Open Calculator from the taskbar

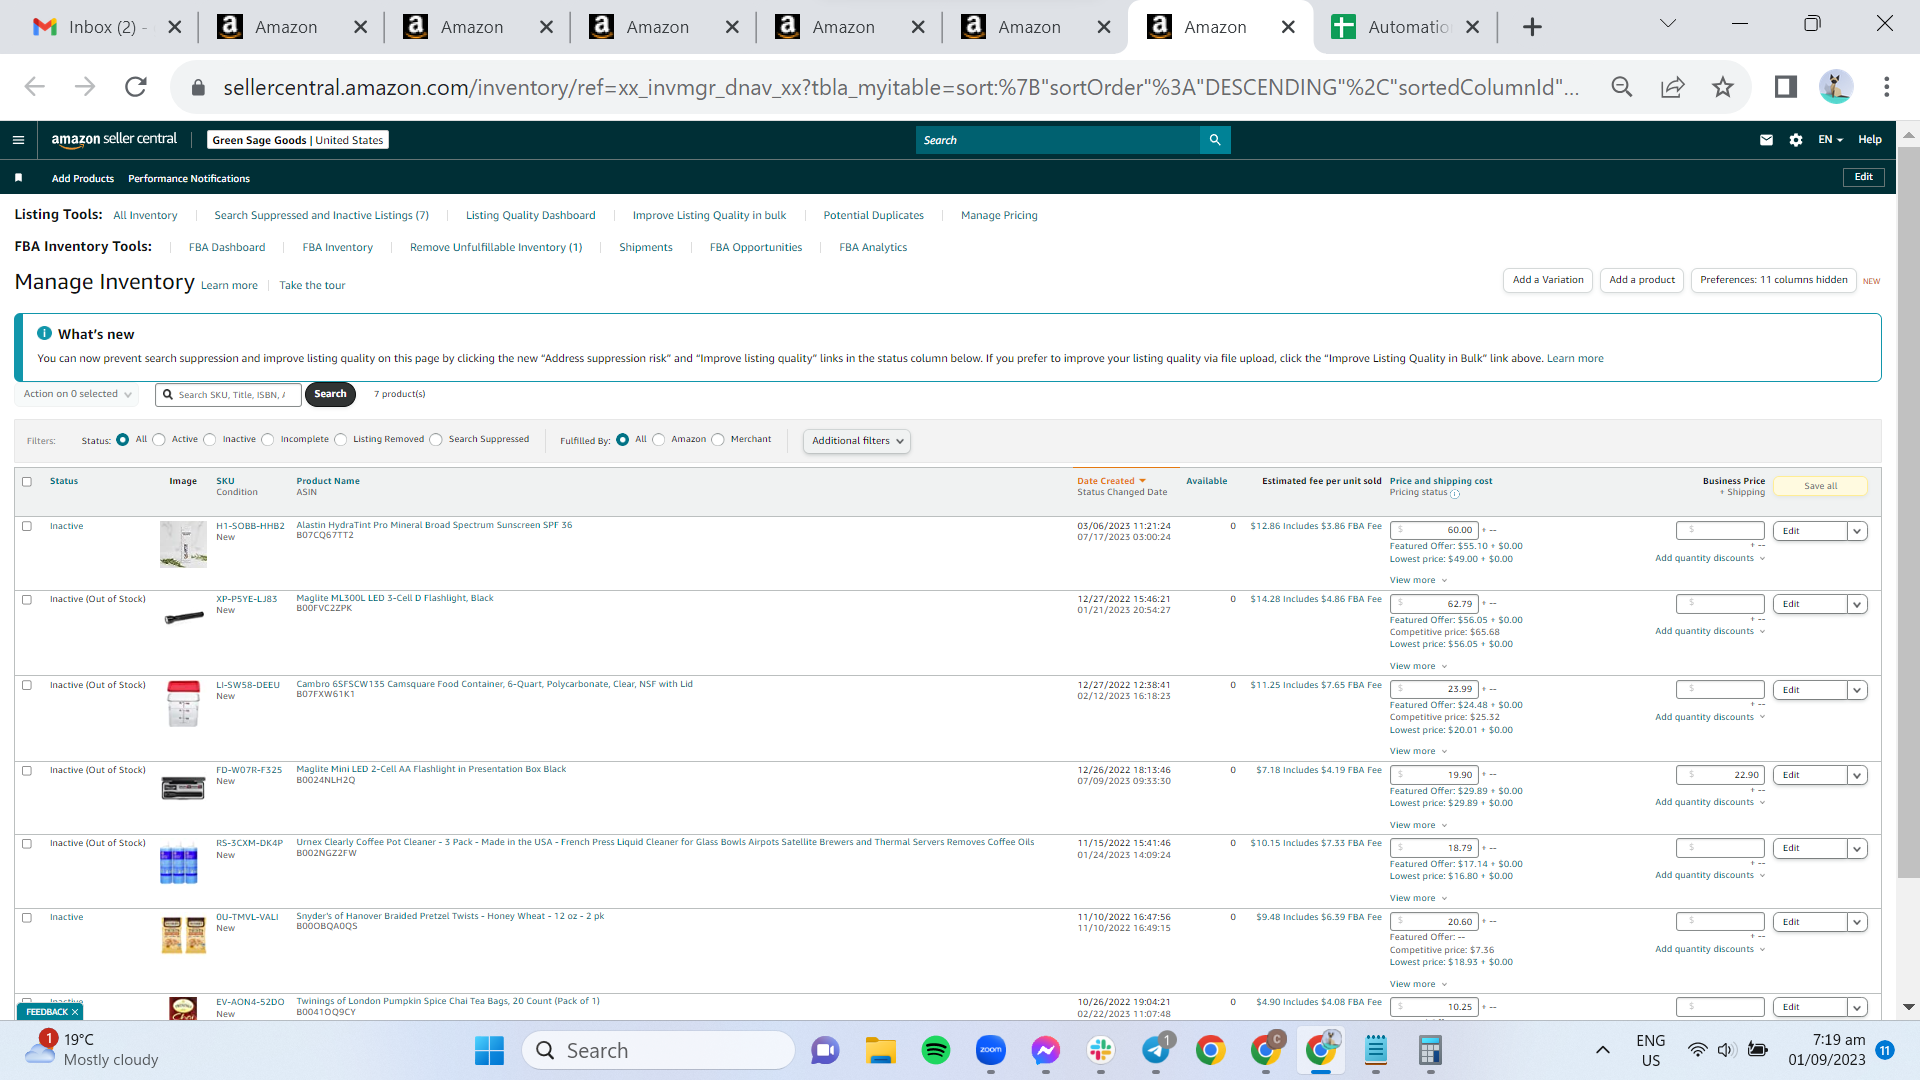coord(1430,1050)
